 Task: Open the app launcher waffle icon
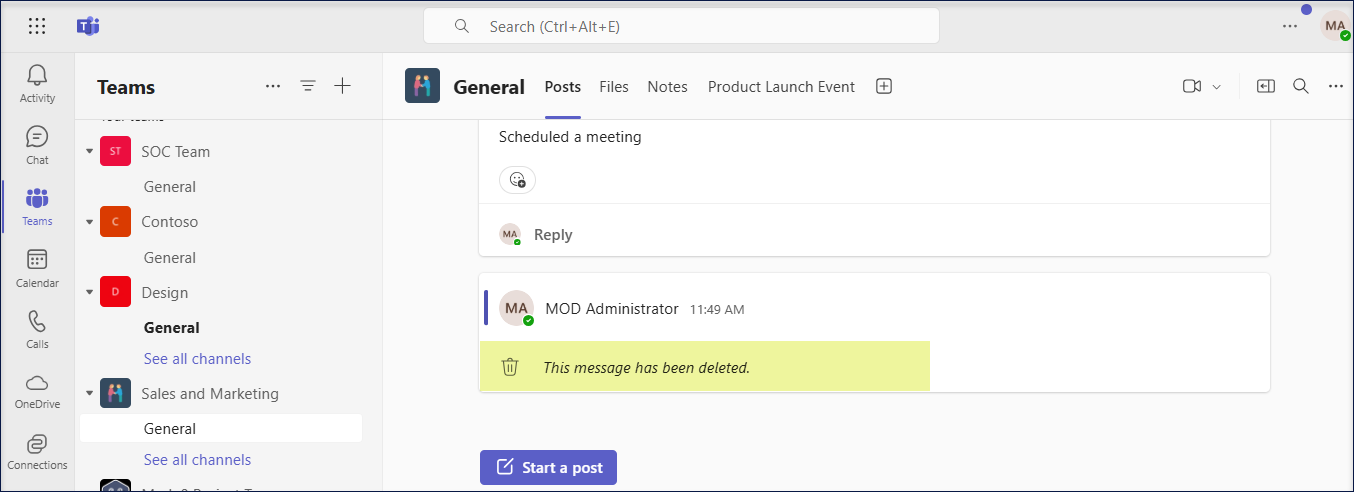pyautogui.click(x=37, y=27)
